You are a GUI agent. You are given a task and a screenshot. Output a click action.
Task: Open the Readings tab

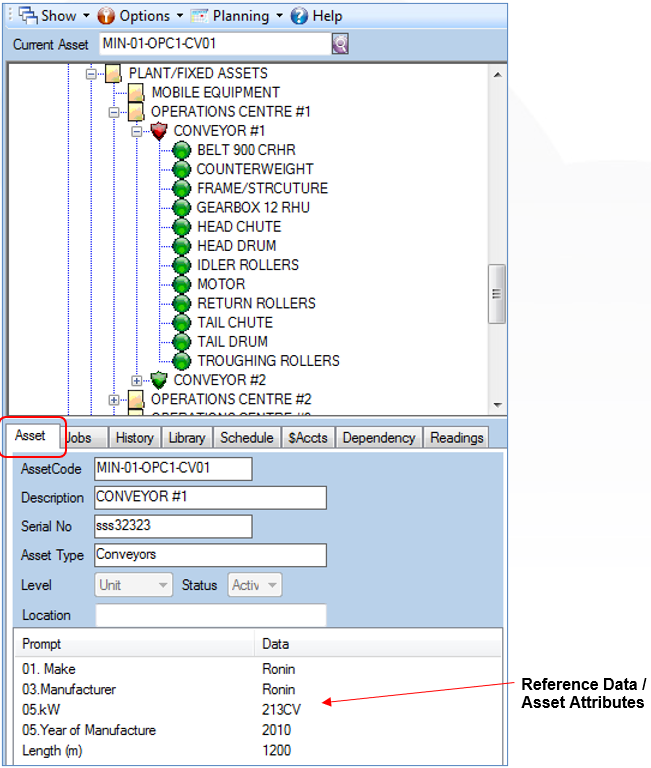point(457,437)
